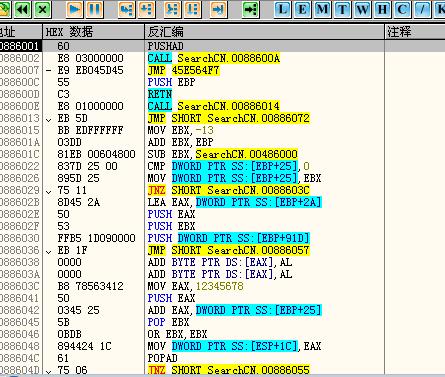The image size is (445, 377).
Task: Click the HEX 数据 column header
Action: (94, 32)
